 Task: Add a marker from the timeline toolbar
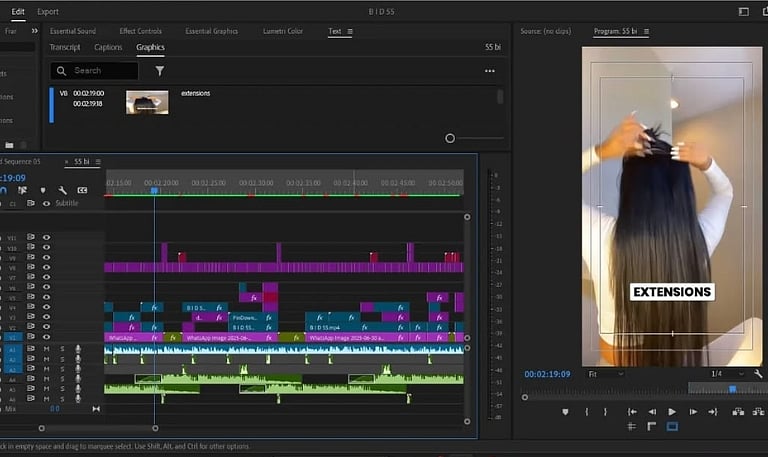coord(43,190)
